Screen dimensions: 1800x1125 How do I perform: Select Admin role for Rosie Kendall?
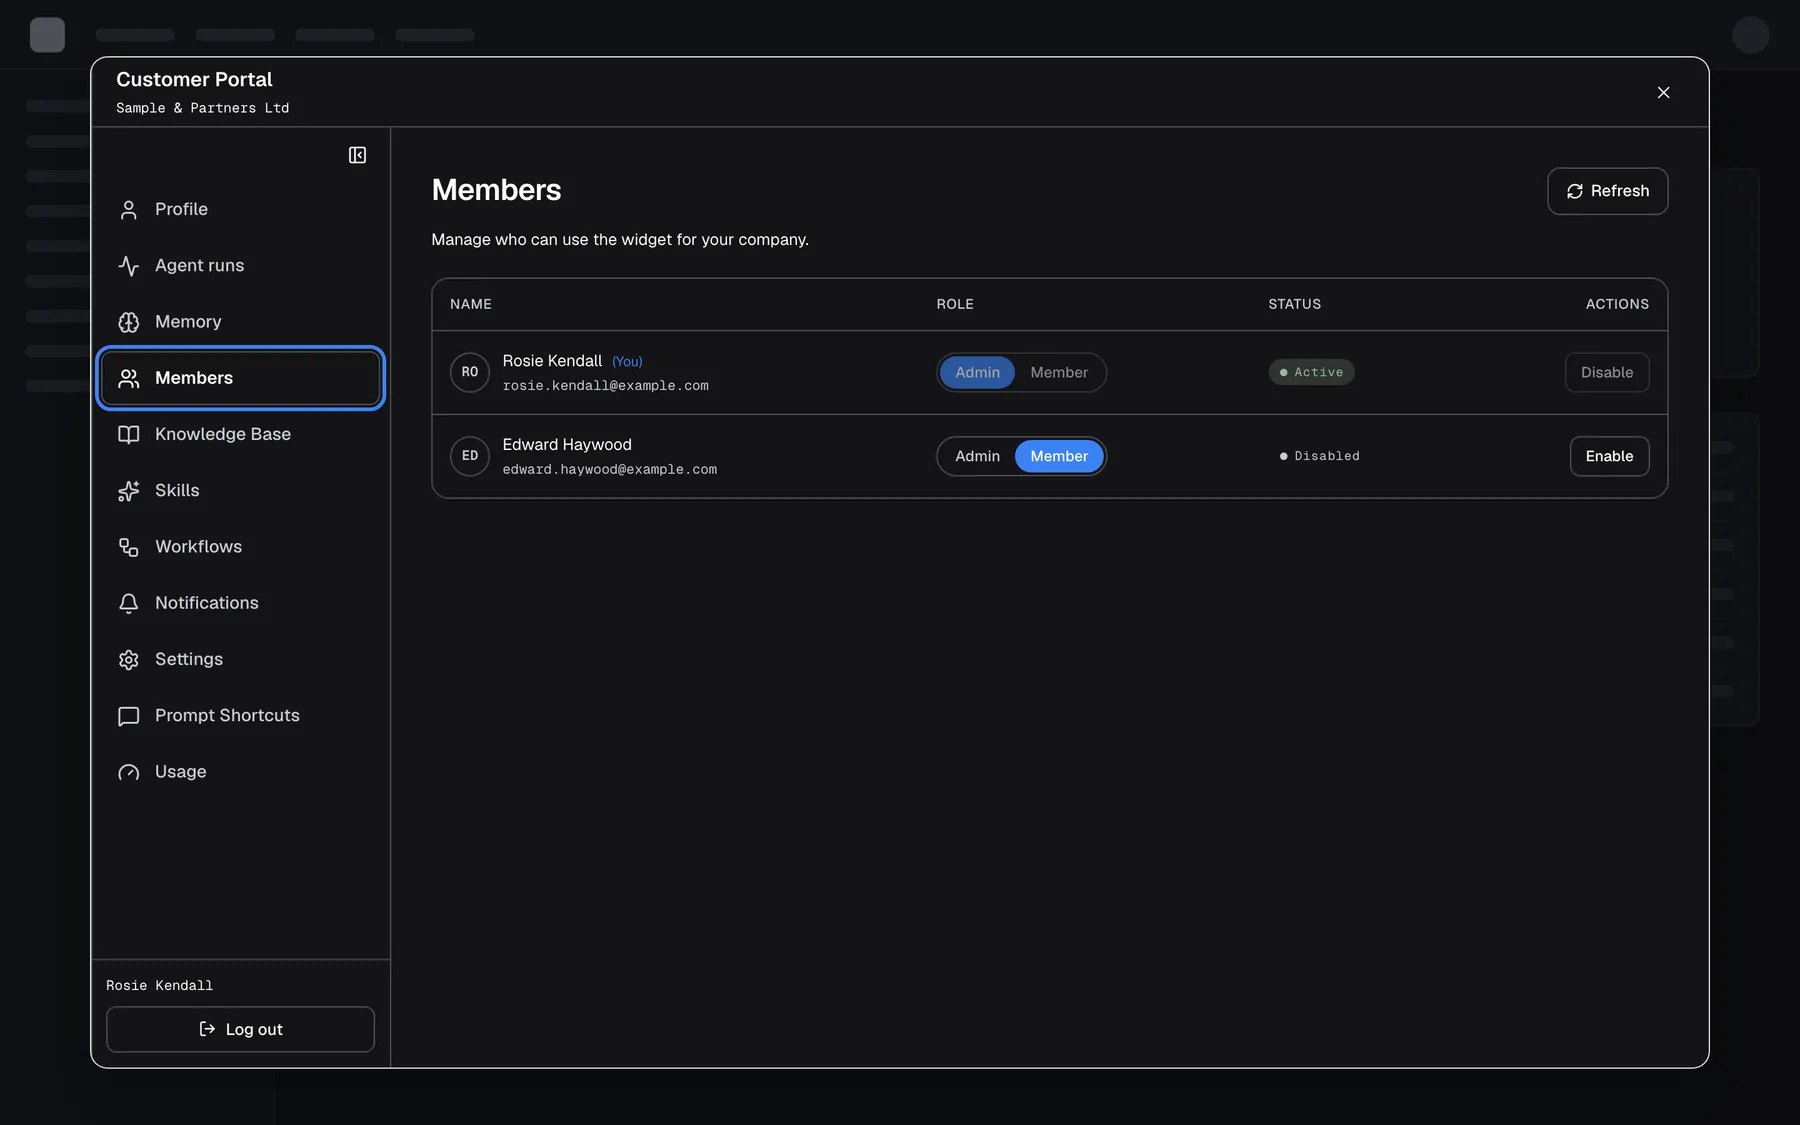(977, 372)
